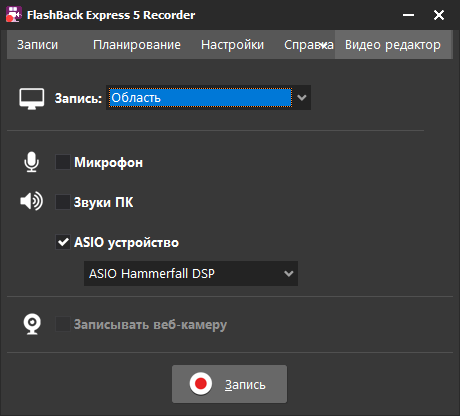Open the Настройки menu

coord(232,45)
